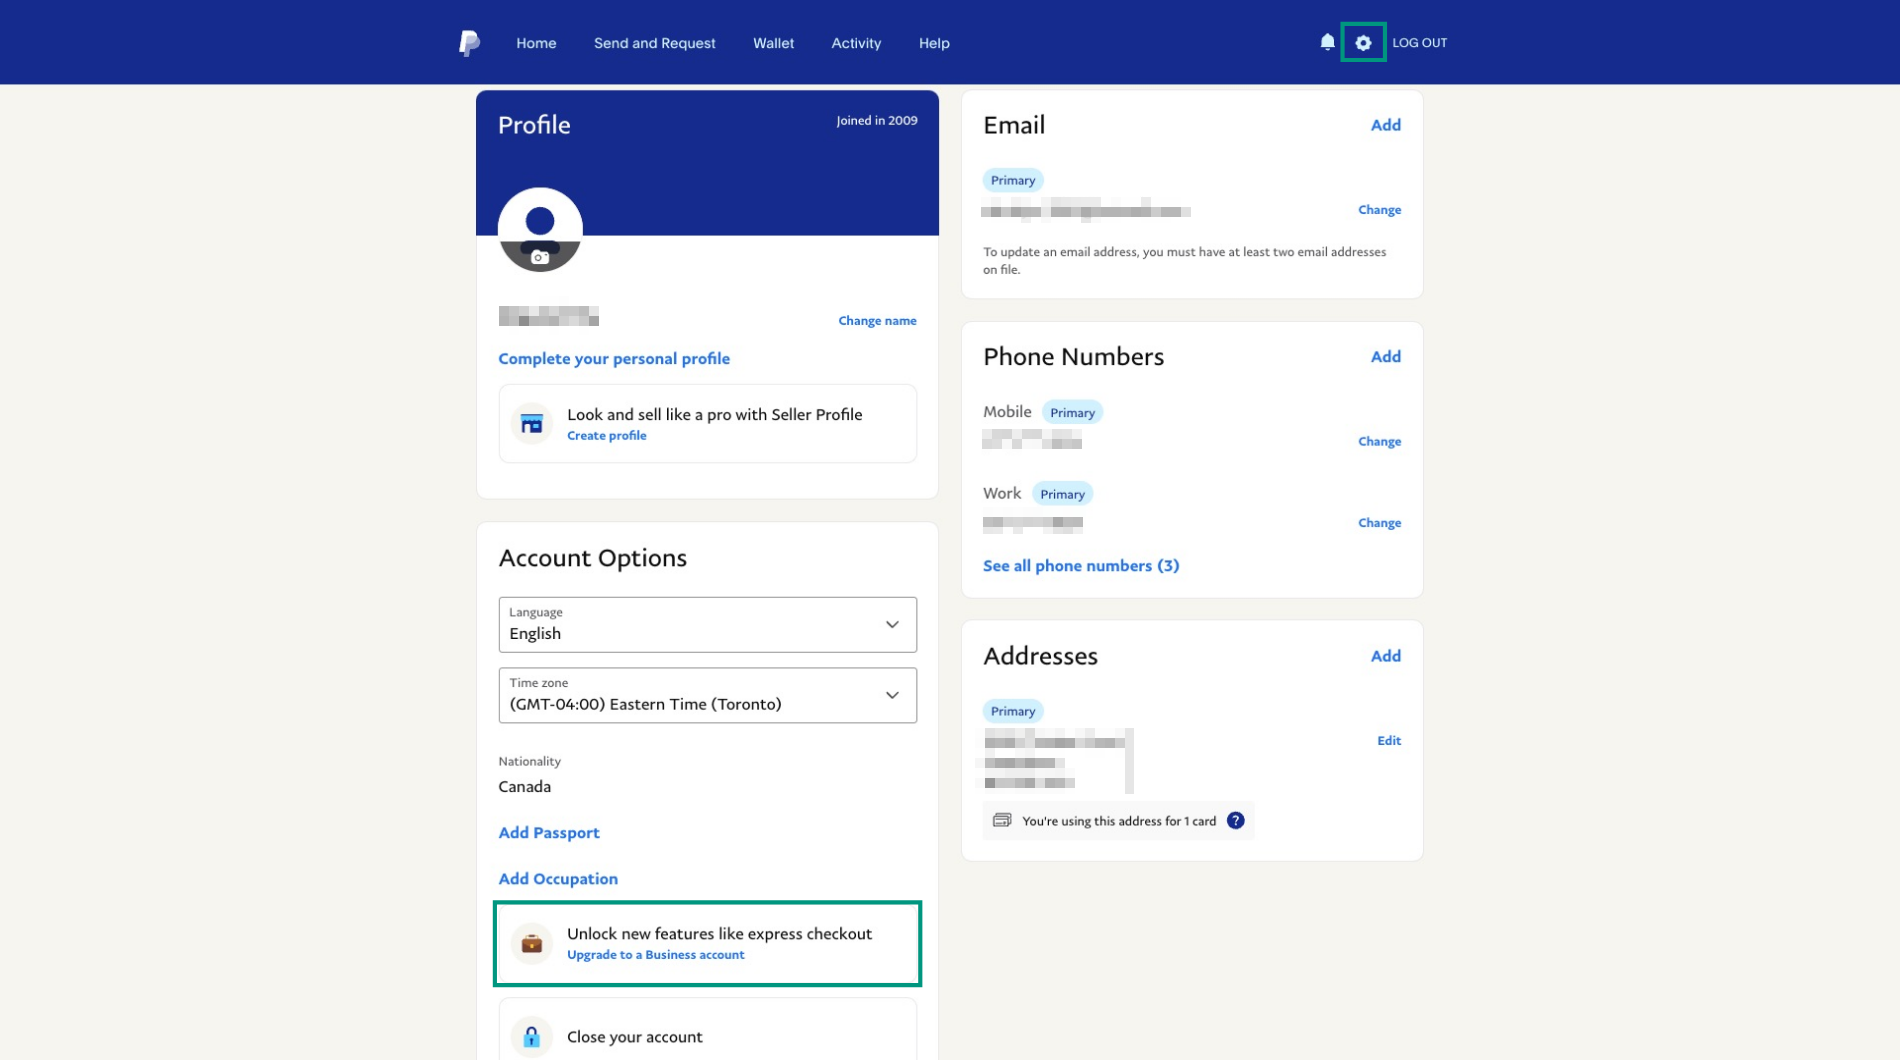Click the profile avatar picture
This screenshot has height=1060, width=1900.
coord(540,229)
